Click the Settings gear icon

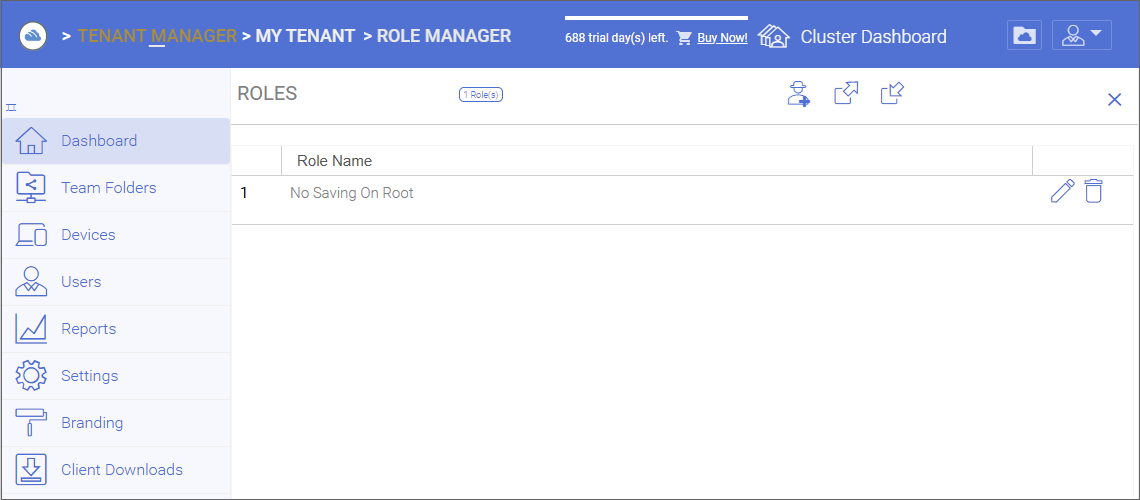31,376
